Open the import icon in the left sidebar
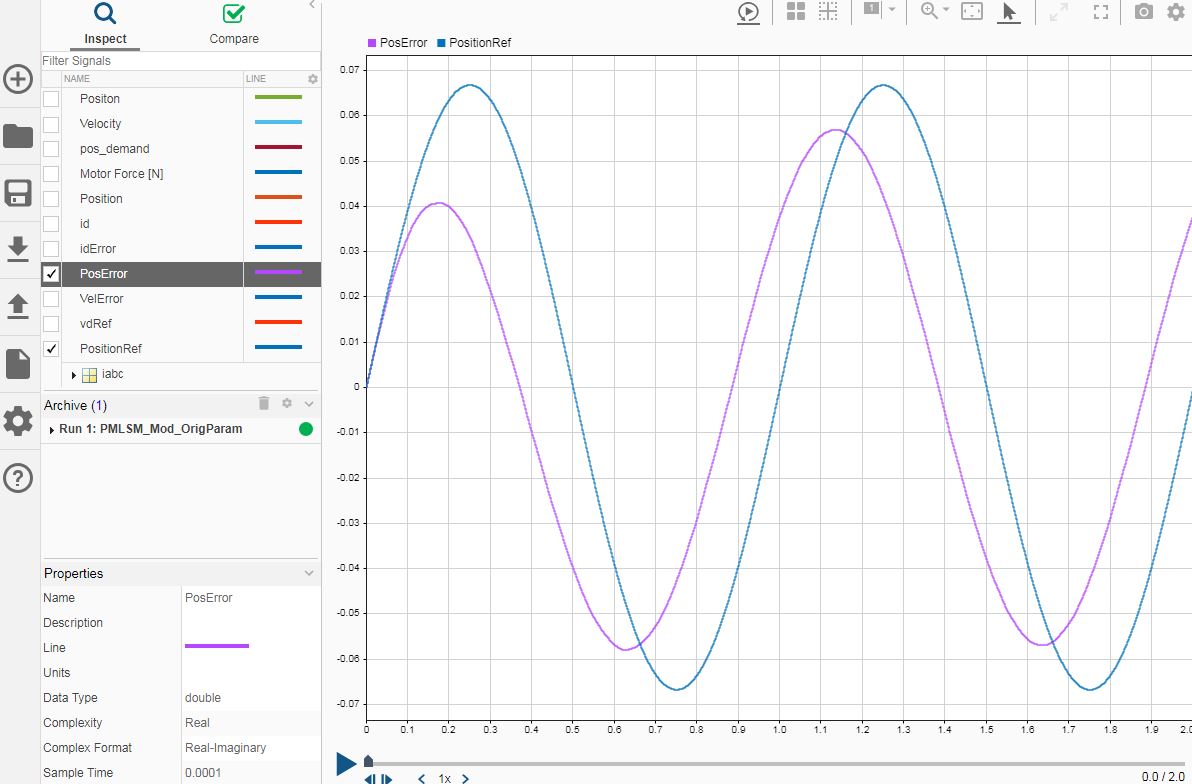This screenshot has height=784, width=1192. 18,250
